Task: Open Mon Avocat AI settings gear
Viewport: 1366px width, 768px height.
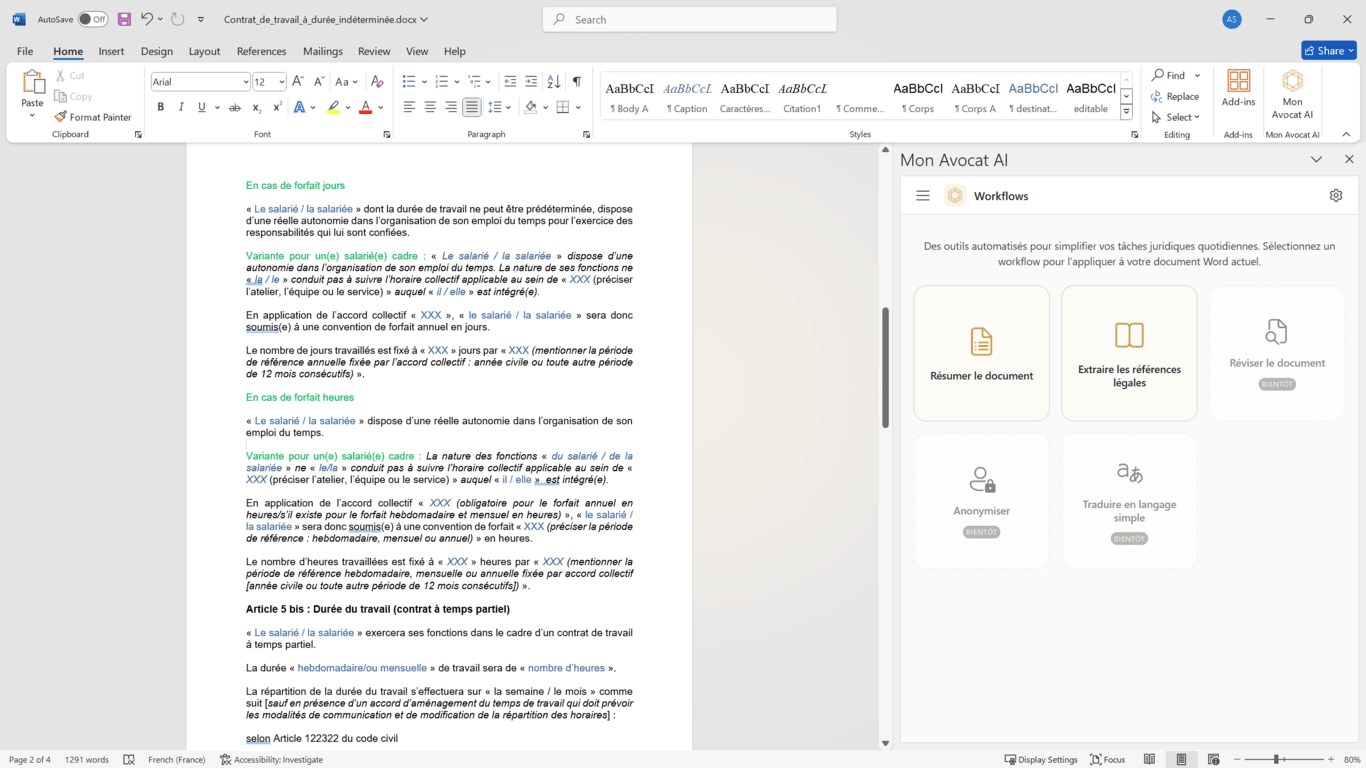Action: 1335,196
